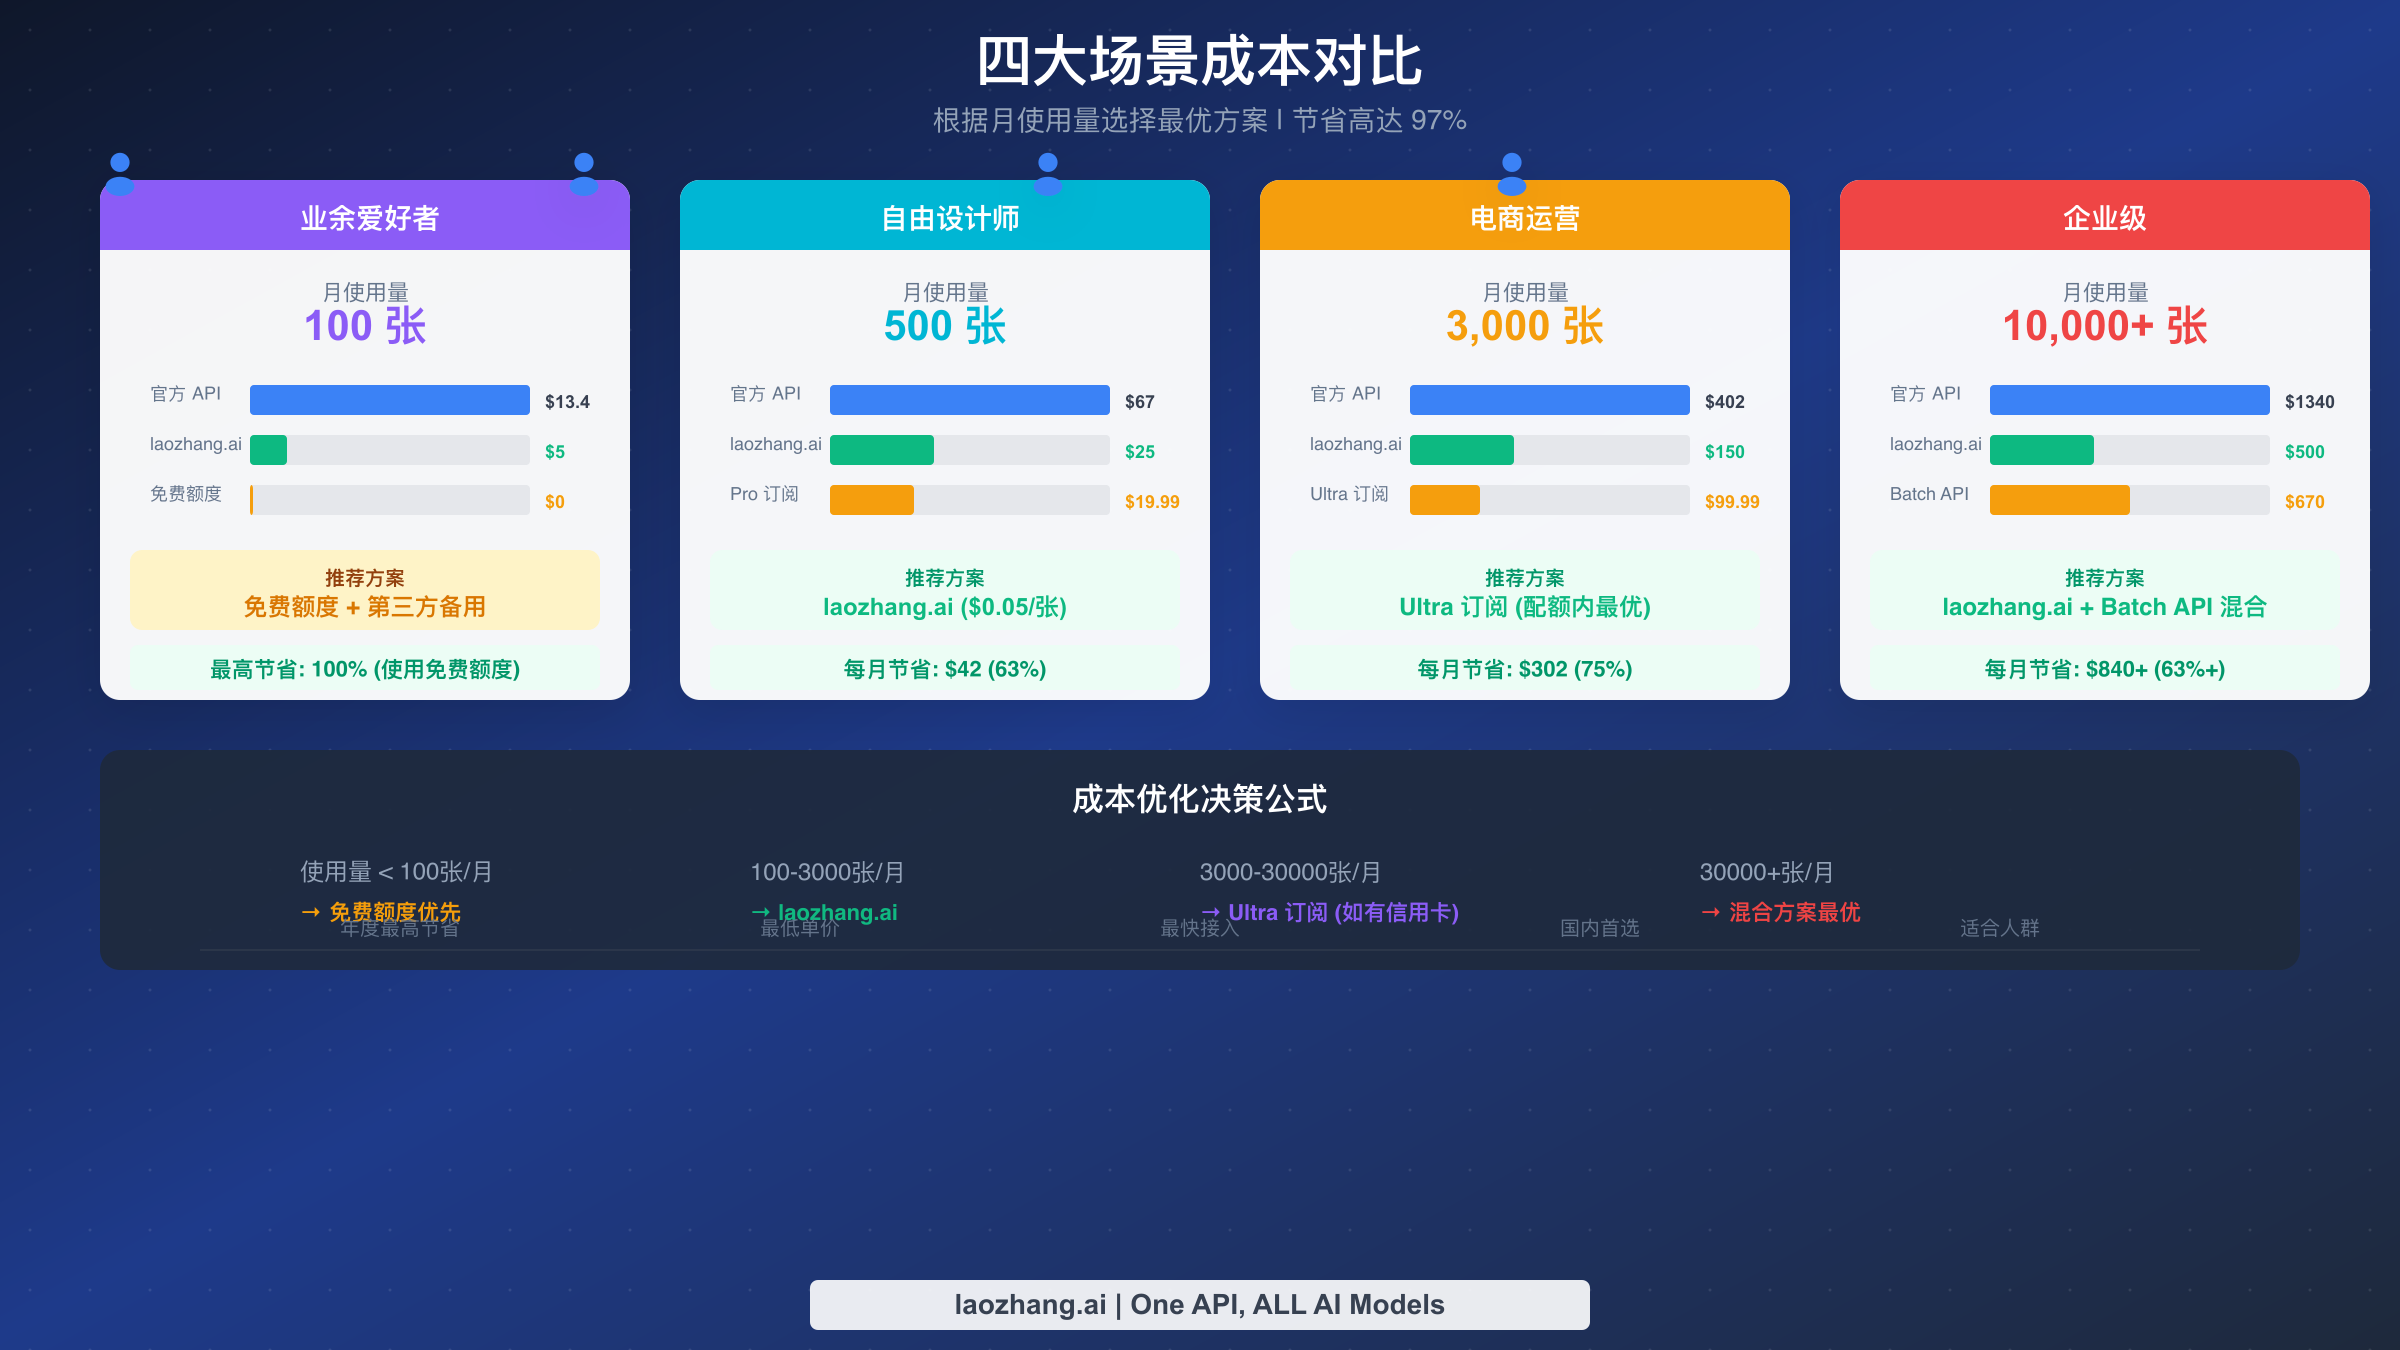Click the blue dot marker above 业余爱好者 card

[x=119, y=161]
